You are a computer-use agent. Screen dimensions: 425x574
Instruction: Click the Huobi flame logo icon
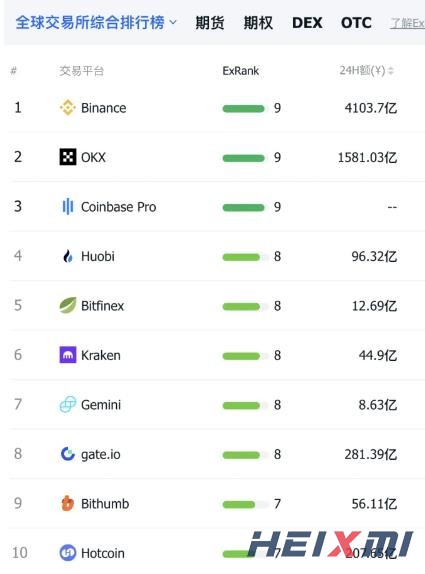coord(68,256)
